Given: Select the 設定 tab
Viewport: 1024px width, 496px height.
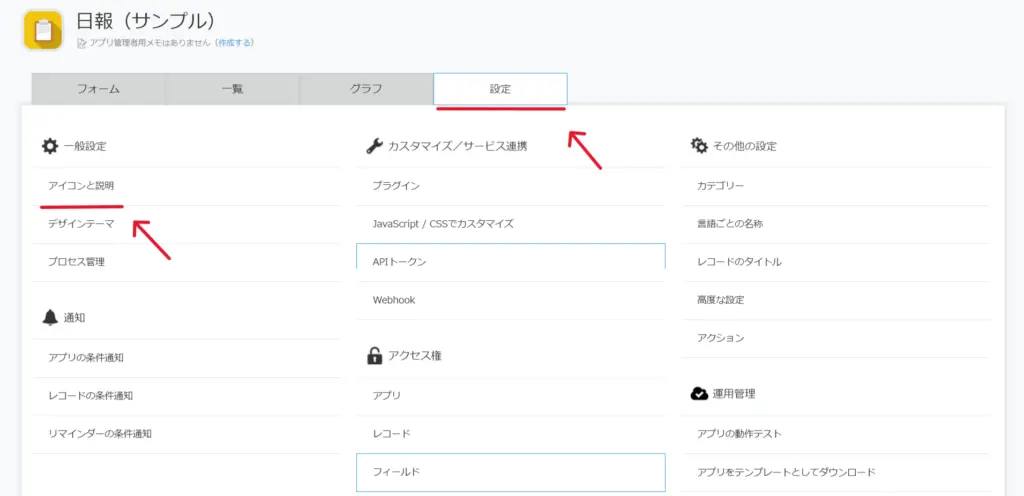Looking at the screenshot, I should click(500, 89).
